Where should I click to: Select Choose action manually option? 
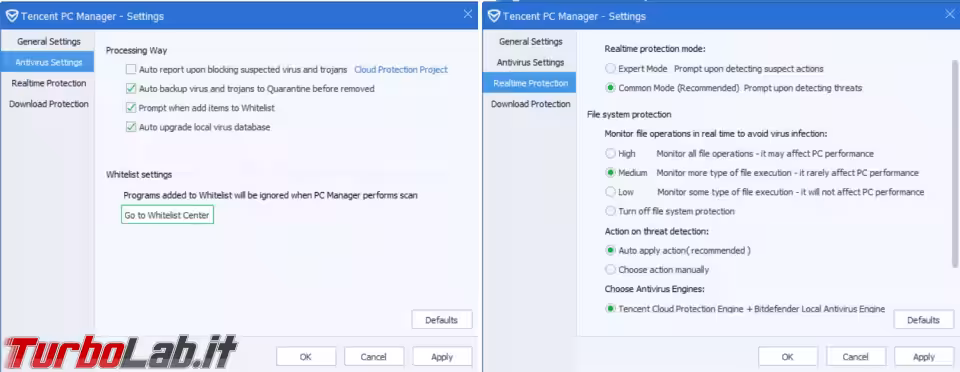pyautogui.click(x=610, y=269)
